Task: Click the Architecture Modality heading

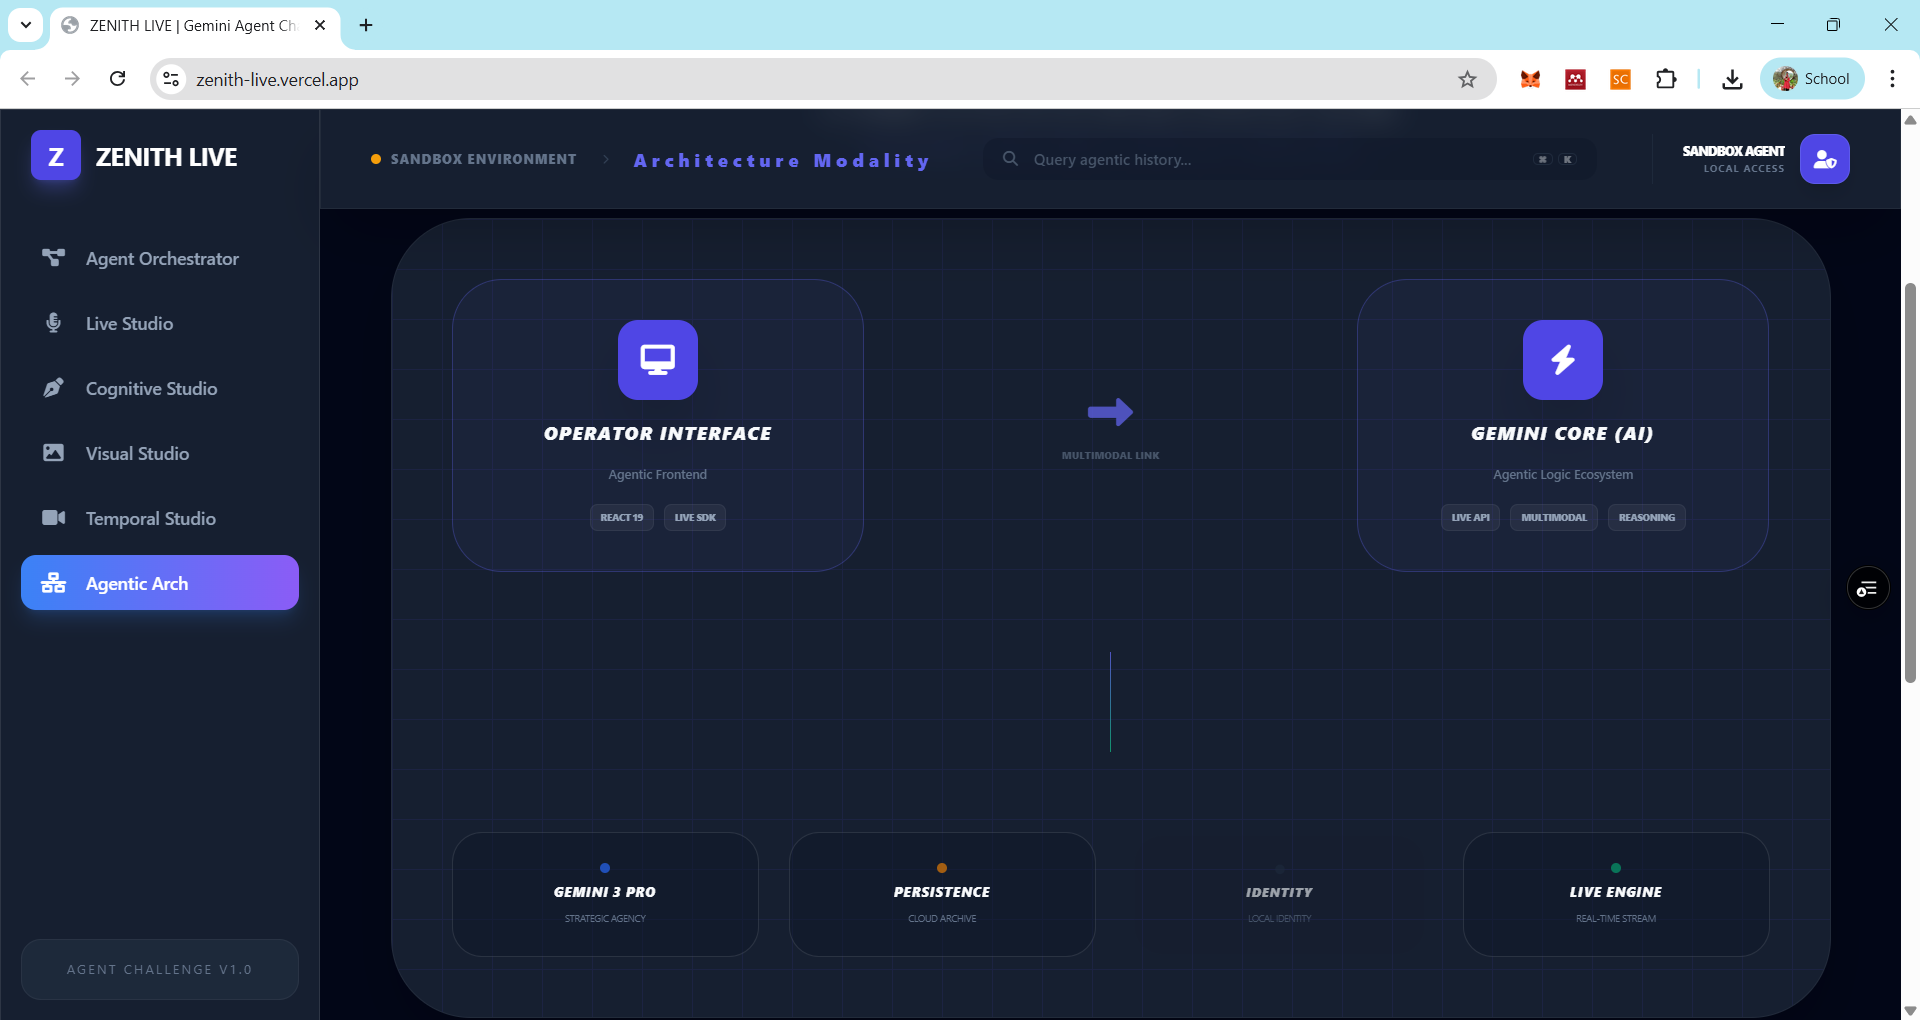Action: [x=782, y=160]
